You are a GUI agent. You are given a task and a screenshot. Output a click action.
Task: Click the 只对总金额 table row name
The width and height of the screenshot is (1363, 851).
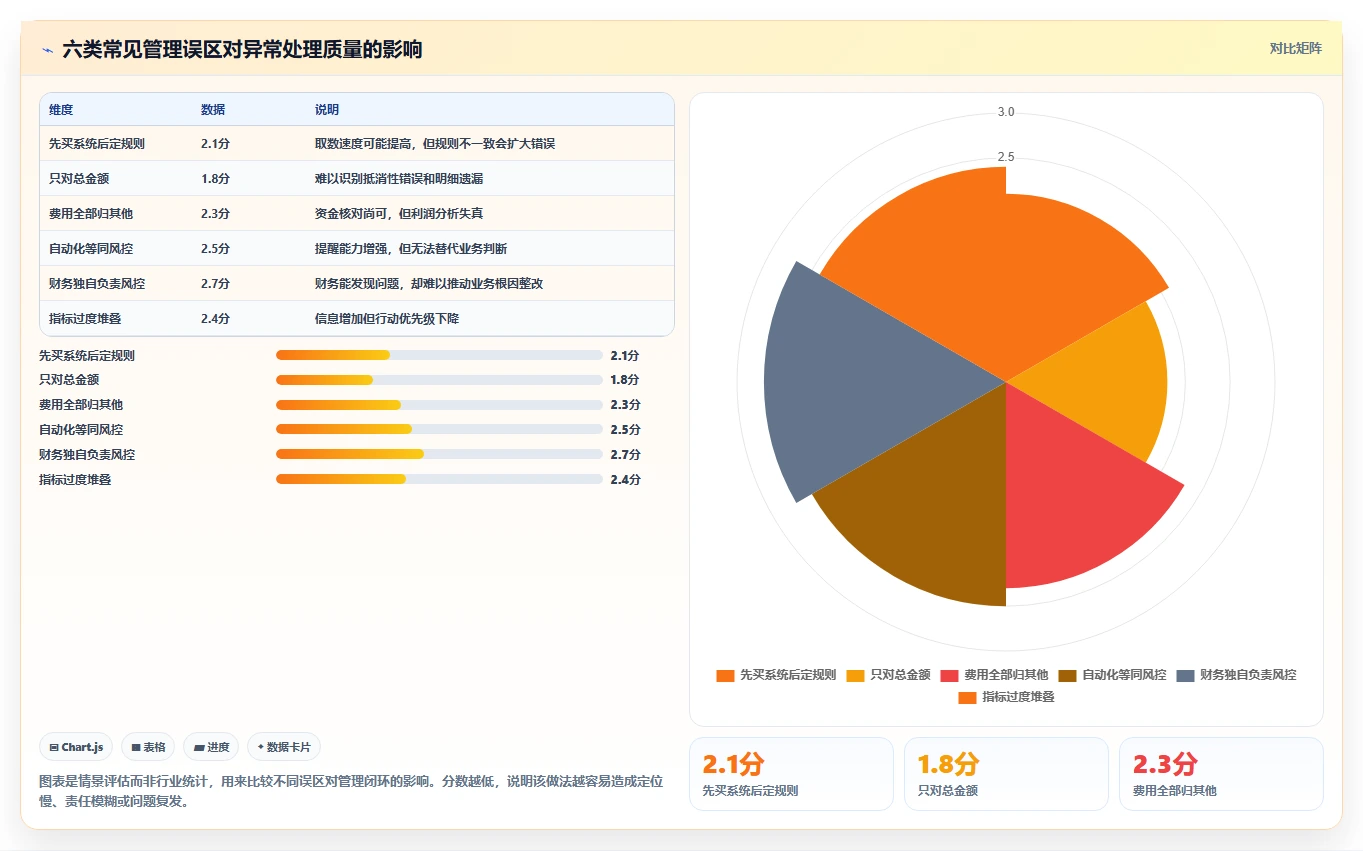point(79,179)
